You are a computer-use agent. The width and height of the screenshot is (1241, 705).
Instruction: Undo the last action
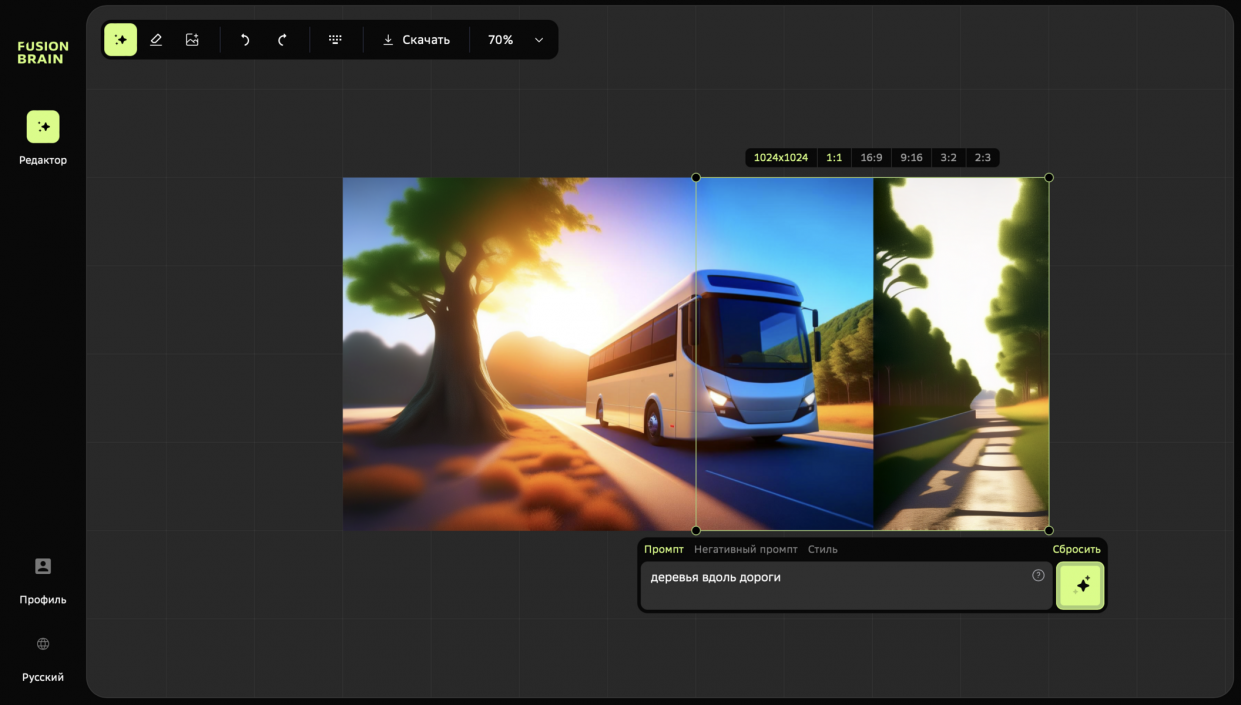point(245,40)
